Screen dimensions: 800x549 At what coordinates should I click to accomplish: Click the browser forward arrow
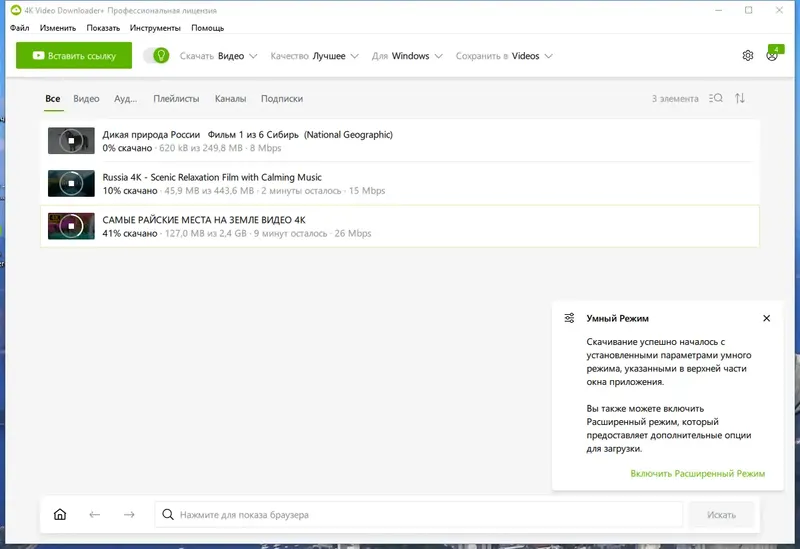(x=129, y=515)
